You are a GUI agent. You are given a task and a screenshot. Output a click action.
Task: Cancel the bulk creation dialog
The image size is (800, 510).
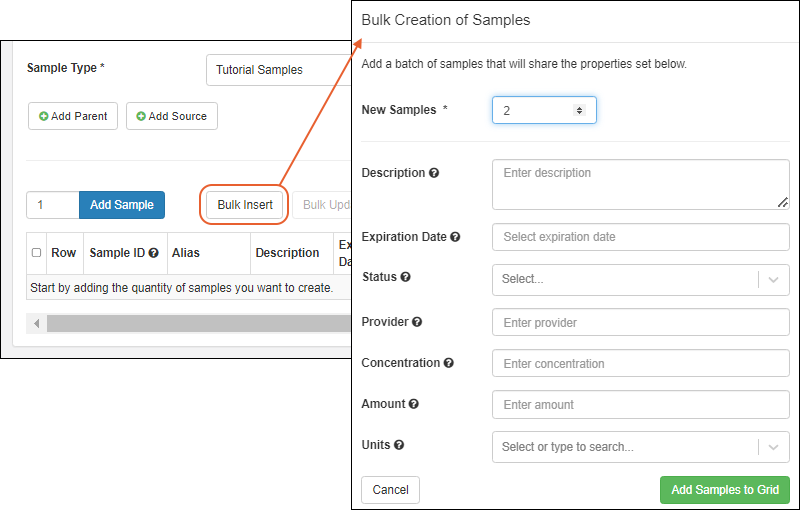tap(390, 490)
